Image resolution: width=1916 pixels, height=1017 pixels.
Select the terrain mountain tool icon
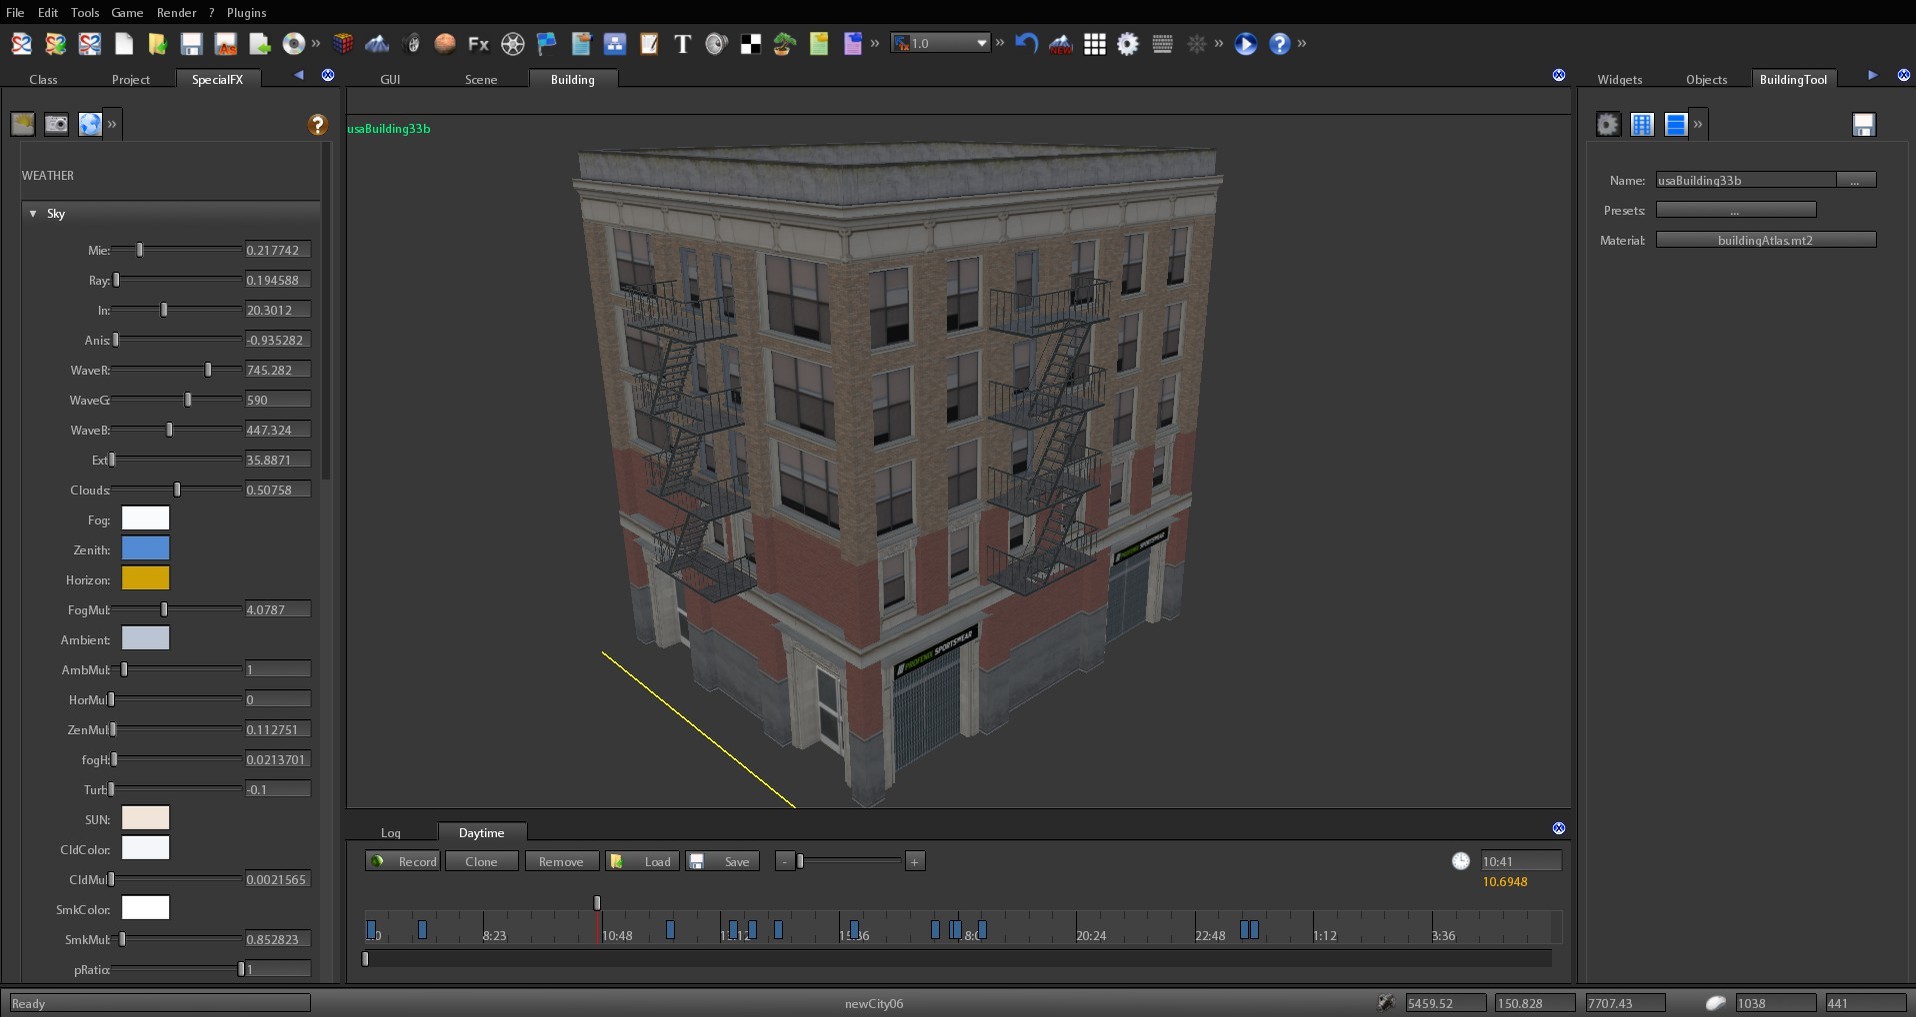coord(377,44)
